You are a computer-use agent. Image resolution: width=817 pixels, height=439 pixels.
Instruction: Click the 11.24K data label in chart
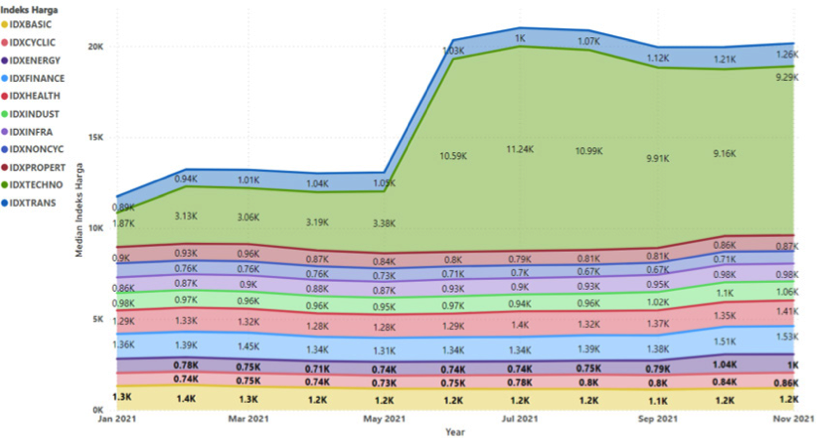click(520, 149)
